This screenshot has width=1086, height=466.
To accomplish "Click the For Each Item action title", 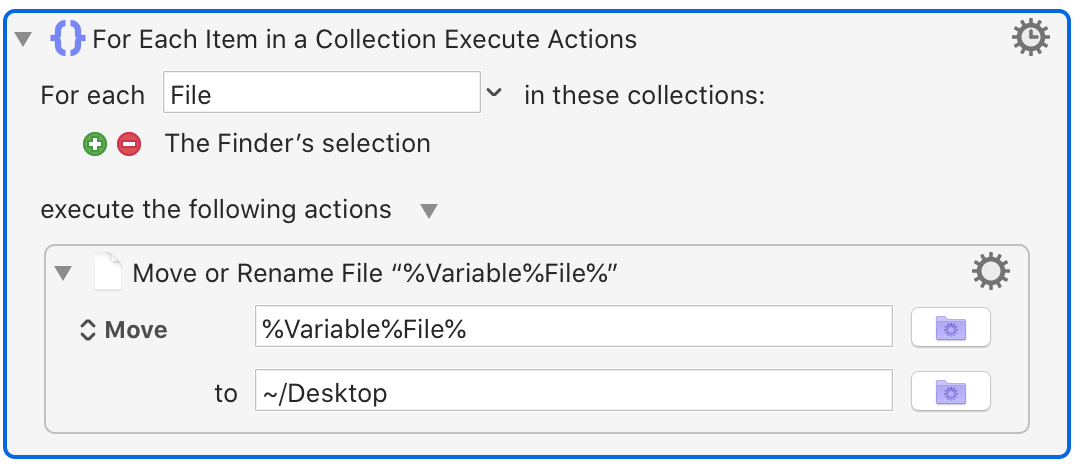I will [x=364, y=39].
